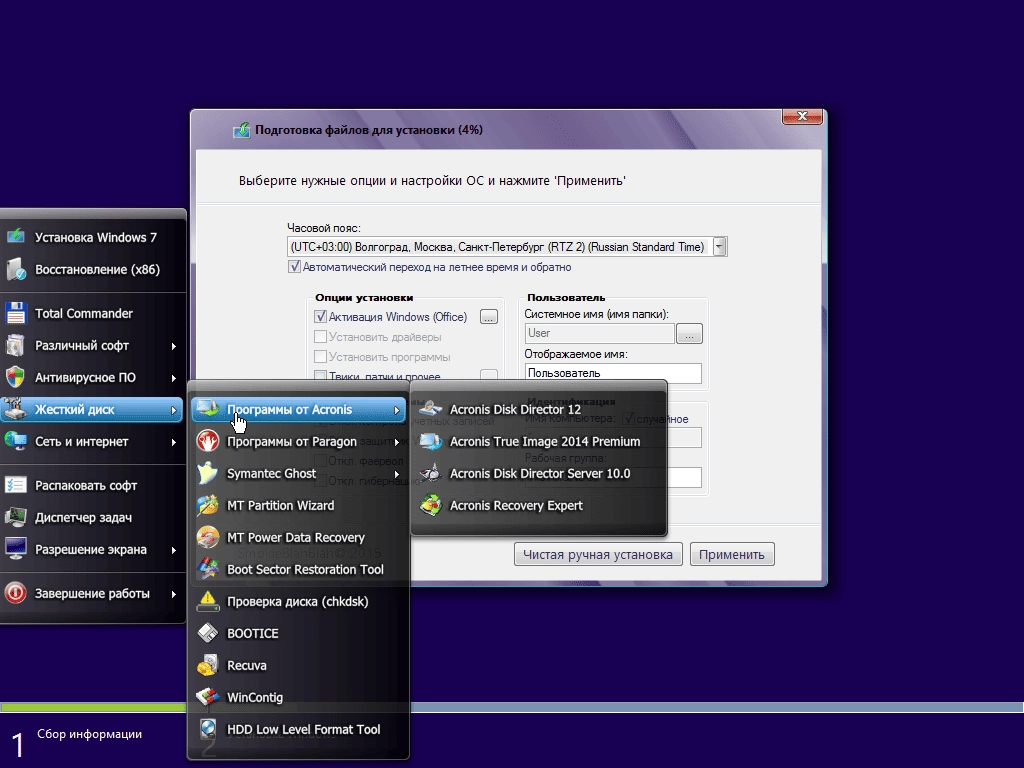Click browse button beside Системное имя field
The image size is (1024, 768).
[x=689, y=334]
